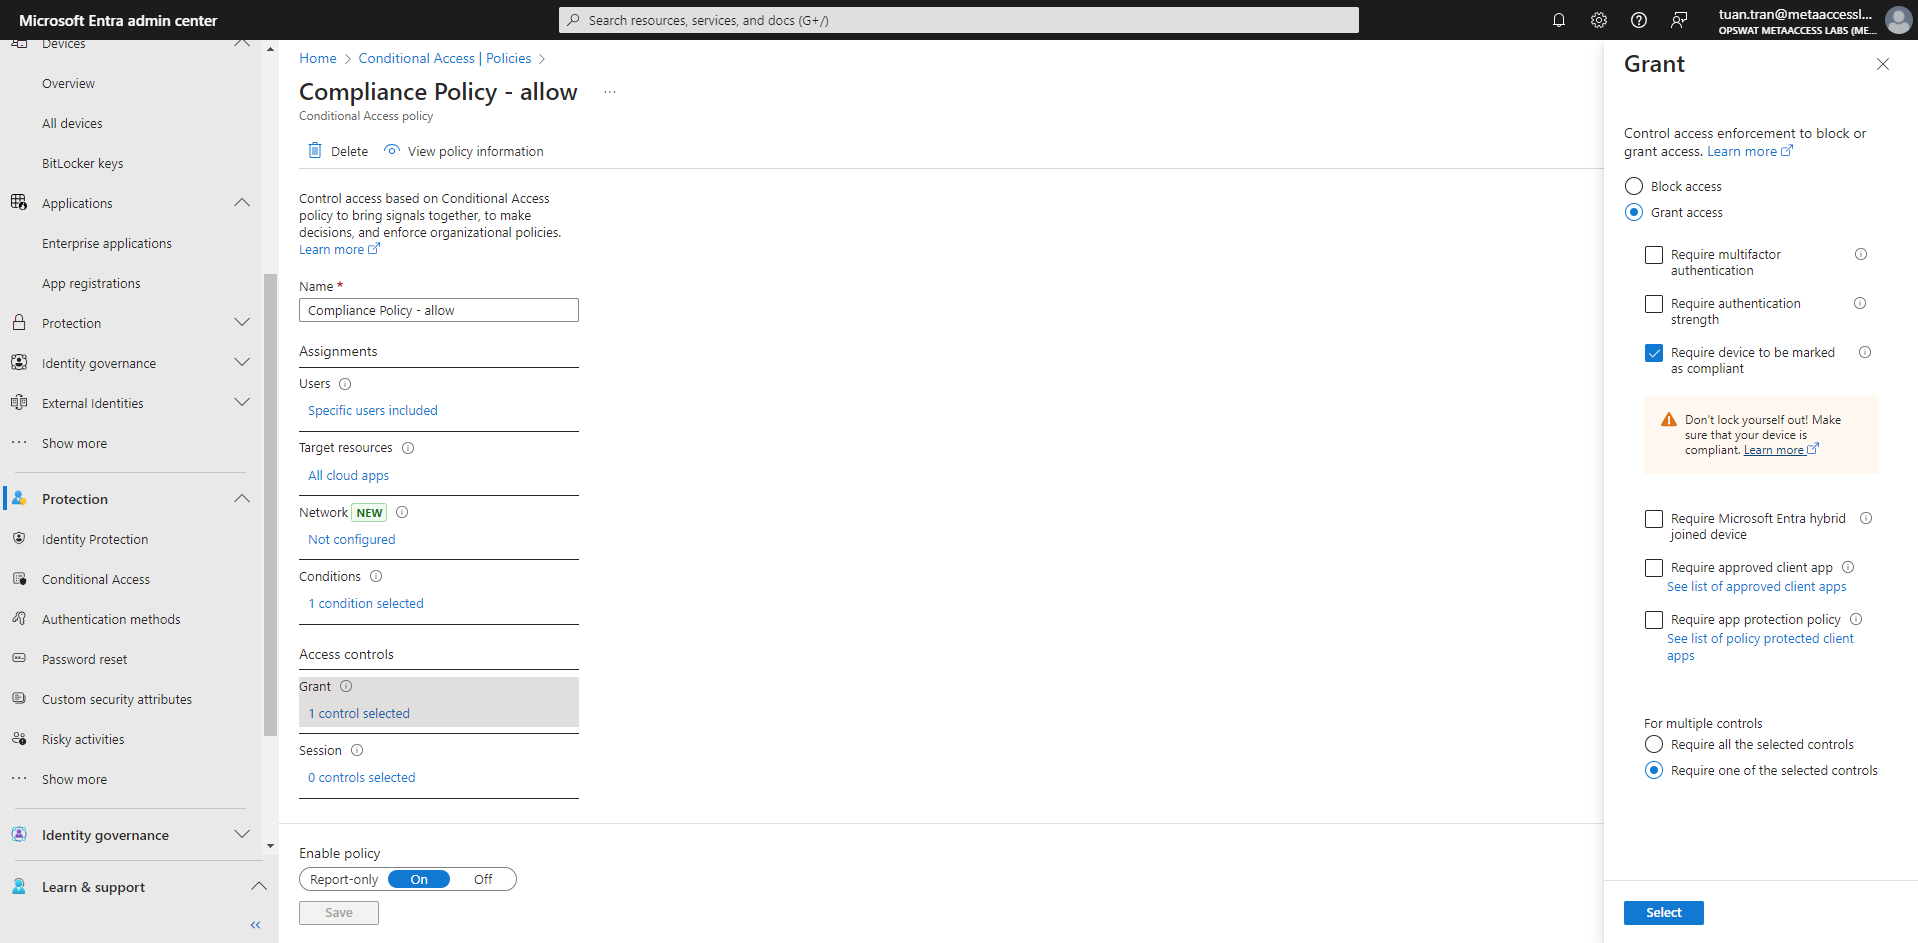The height and width of the screenshot is (943, 1918).
Task: Show info for Entra hybrid joined device
Action: [1866, 518]
